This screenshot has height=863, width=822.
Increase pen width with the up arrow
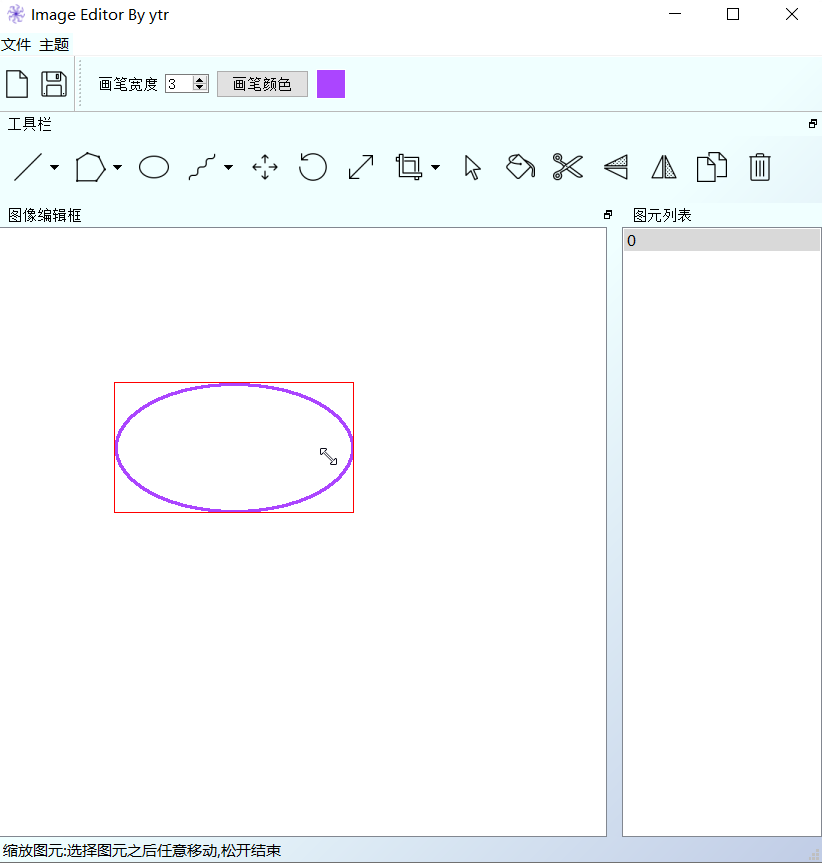tap(200, 80)
